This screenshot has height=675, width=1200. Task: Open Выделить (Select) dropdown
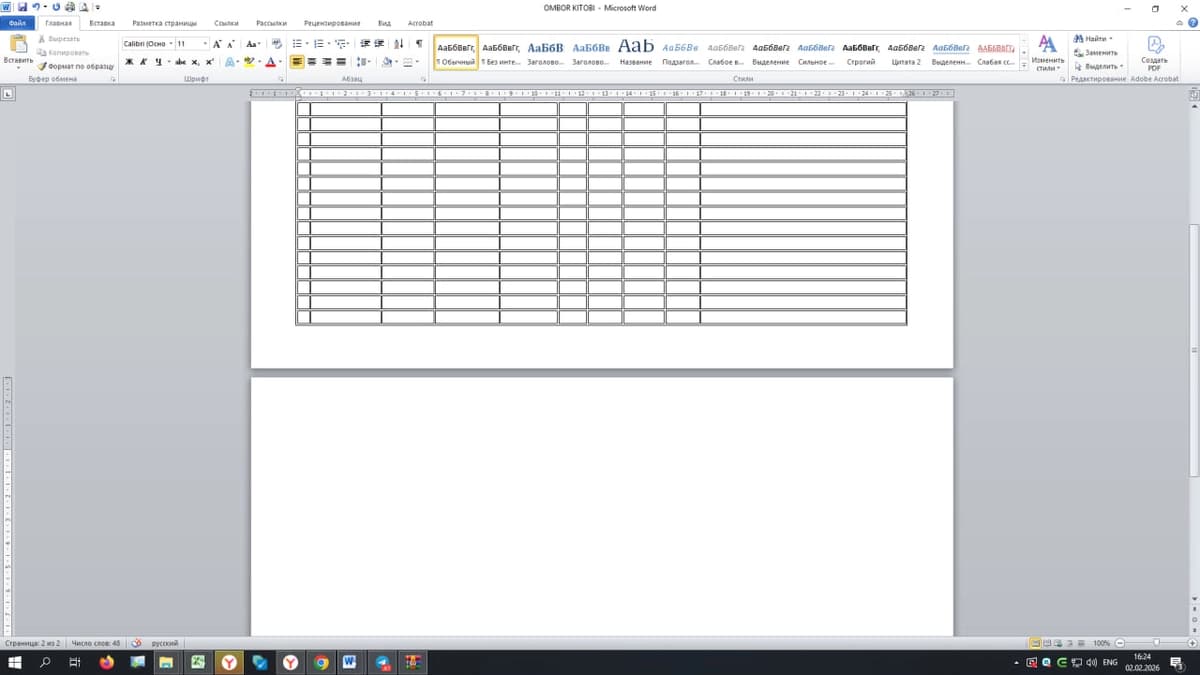click(x=1098, y=66)
